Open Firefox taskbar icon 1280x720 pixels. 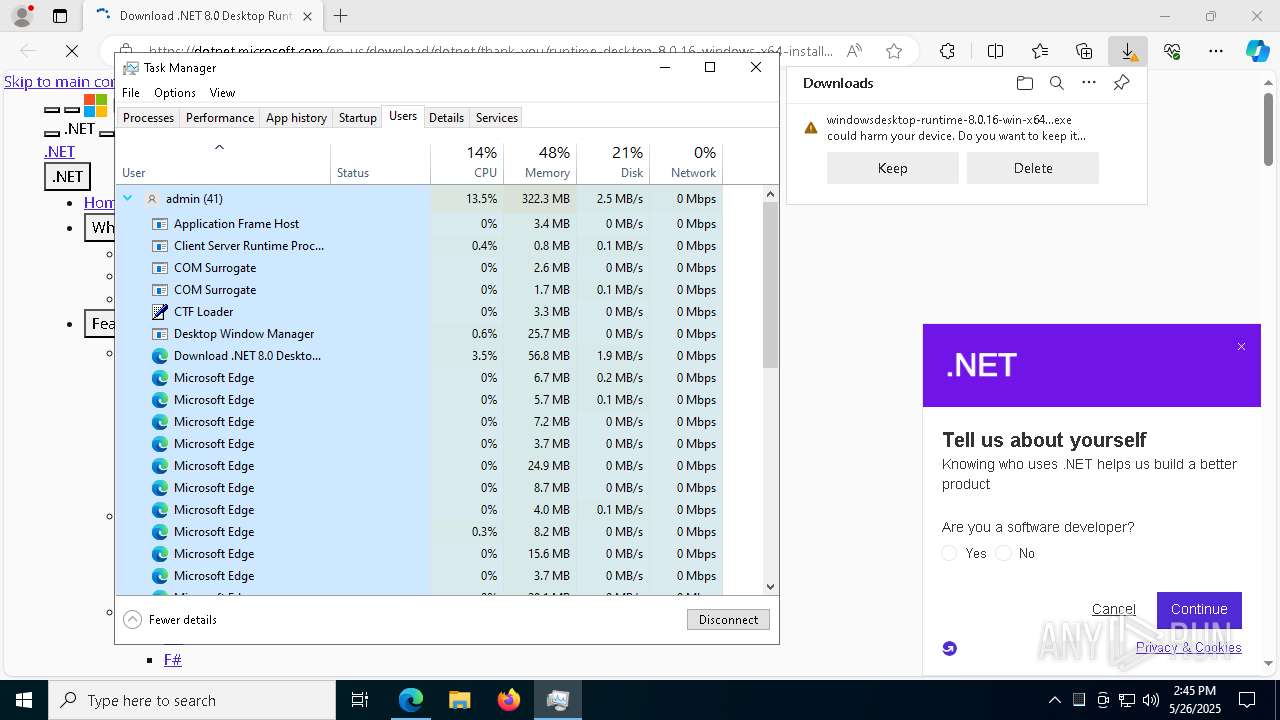point(508,700)
